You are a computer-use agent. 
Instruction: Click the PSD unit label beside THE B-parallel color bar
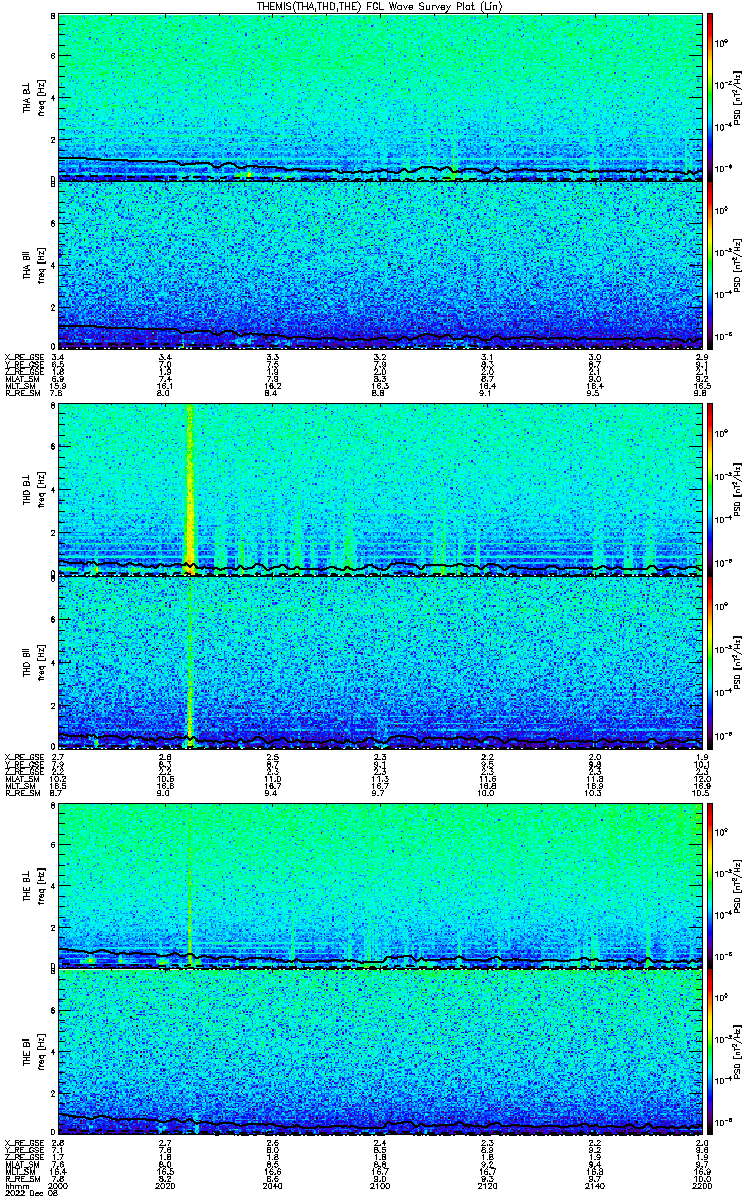click(736, 1053)
